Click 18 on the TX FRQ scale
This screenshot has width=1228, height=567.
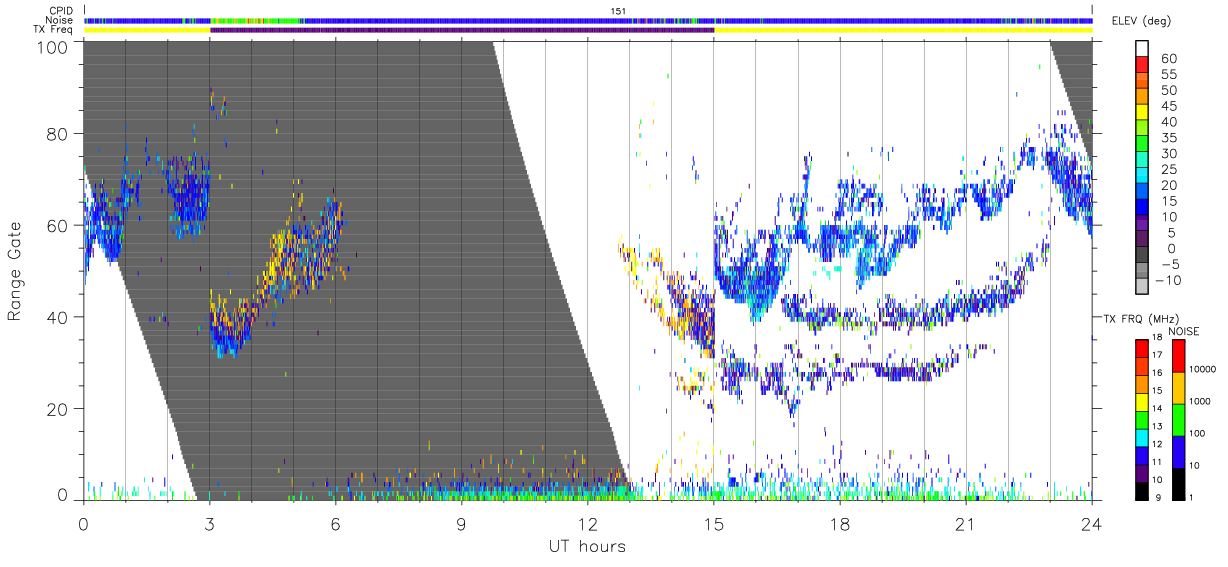[1157, 338]
